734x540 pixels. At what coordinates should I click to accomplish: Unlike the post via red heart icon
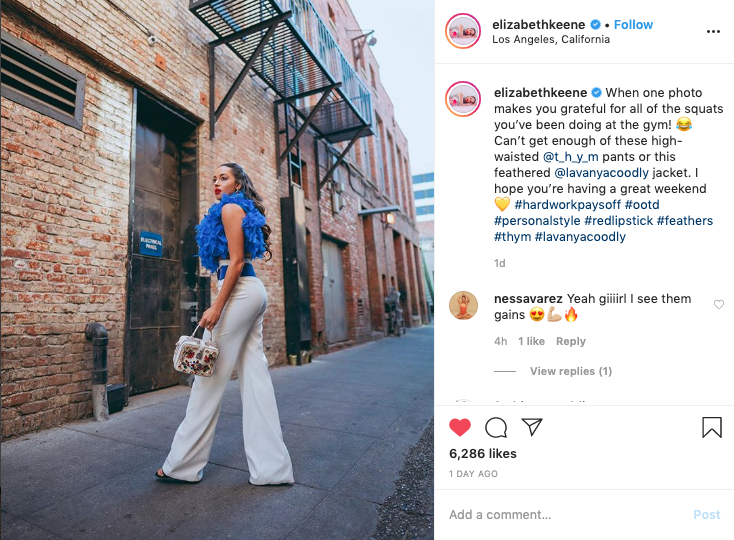pos(460,427)
